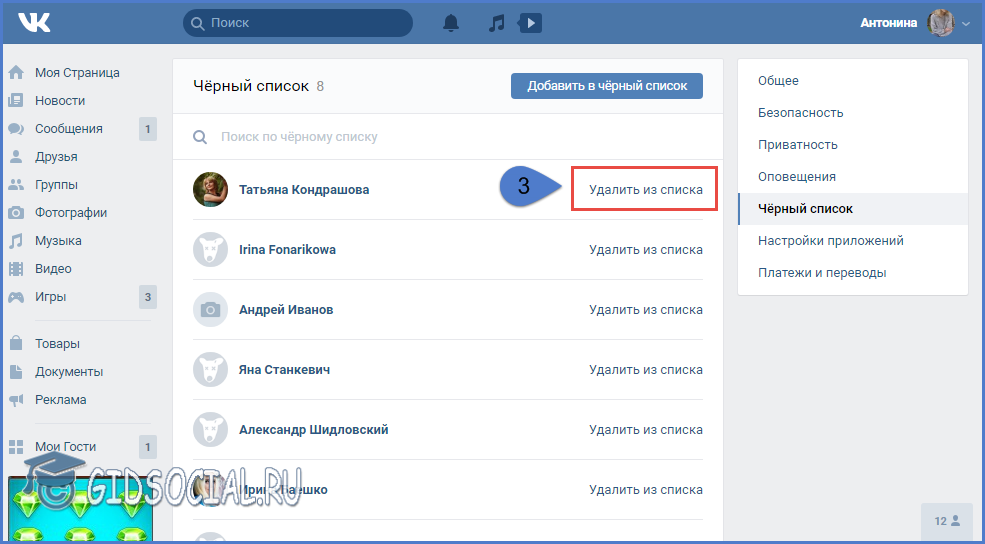Open Сообщения in sidebar
Screen dimensions: 985x544
tap(68, 129)
